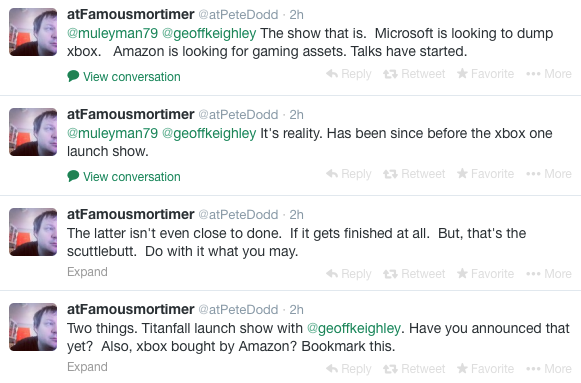
Task: Retweet the 'scuttlebutt' tweet
Action: click(x=414, y=274)
